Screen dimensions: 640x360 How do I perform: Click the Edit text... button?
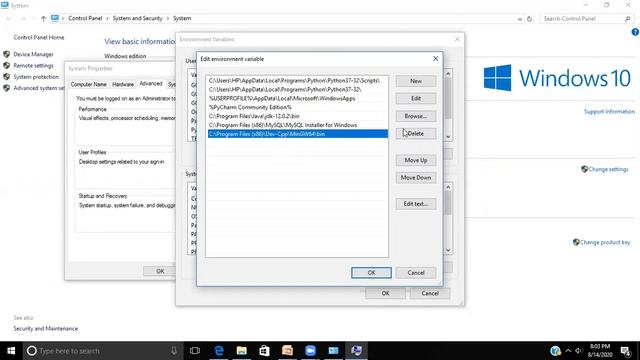click(x=416, y=204)
